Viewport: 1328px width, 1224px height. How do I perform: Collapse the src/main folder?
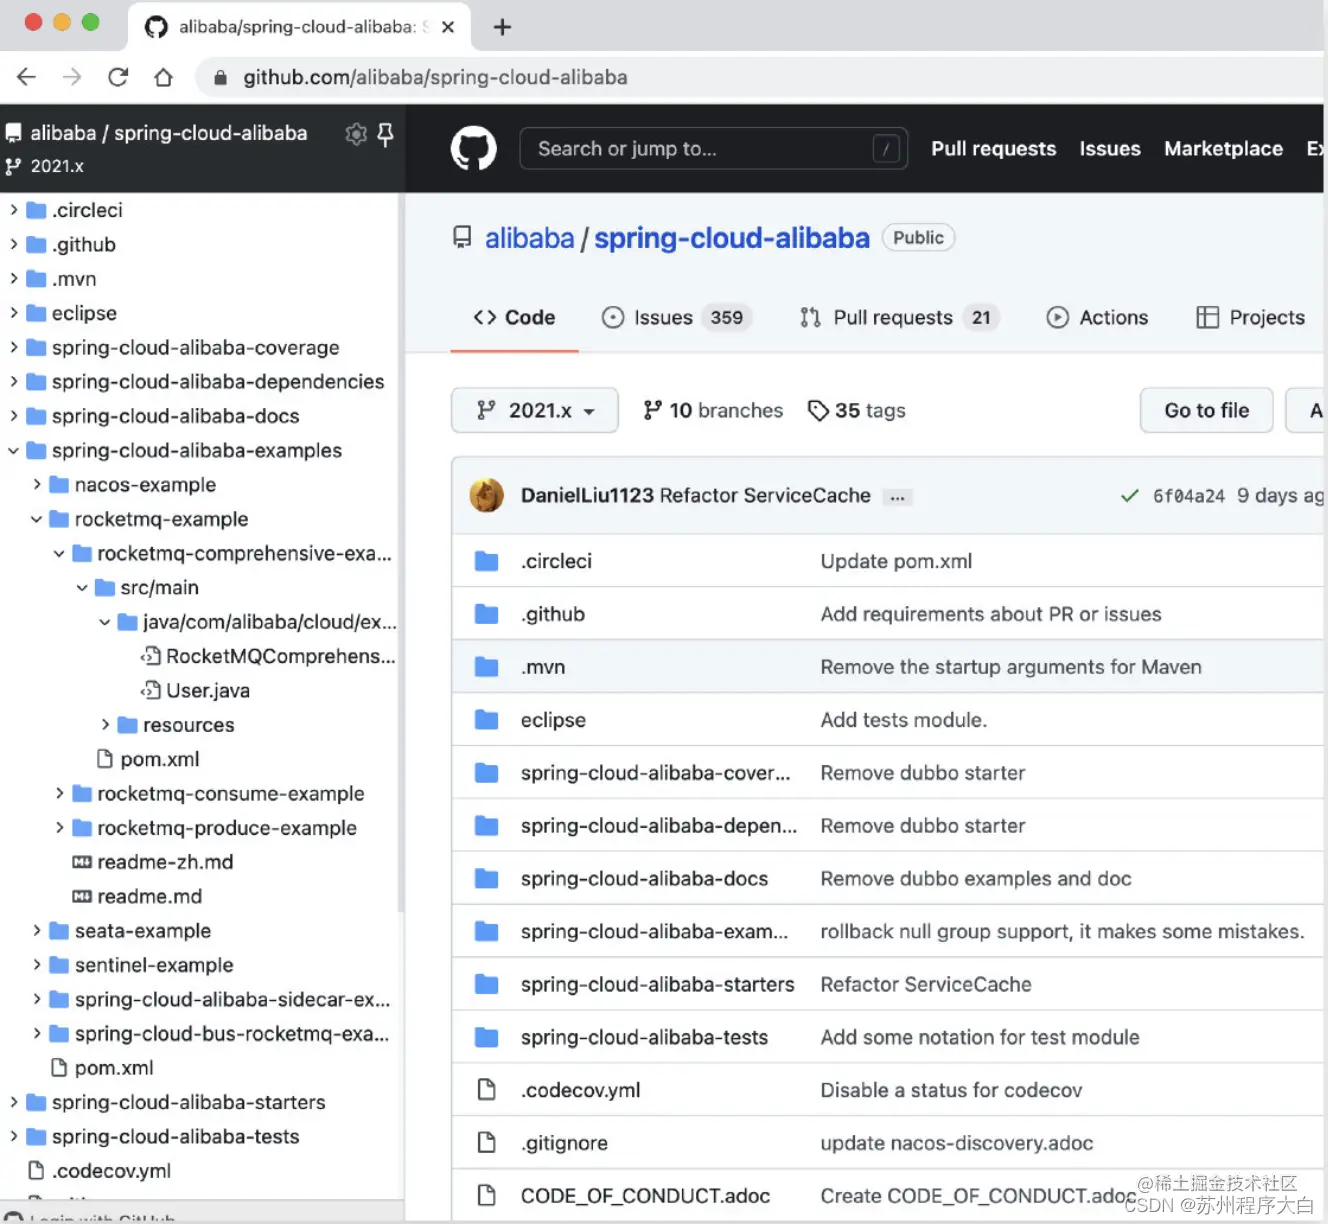click(x=82, y=588)
